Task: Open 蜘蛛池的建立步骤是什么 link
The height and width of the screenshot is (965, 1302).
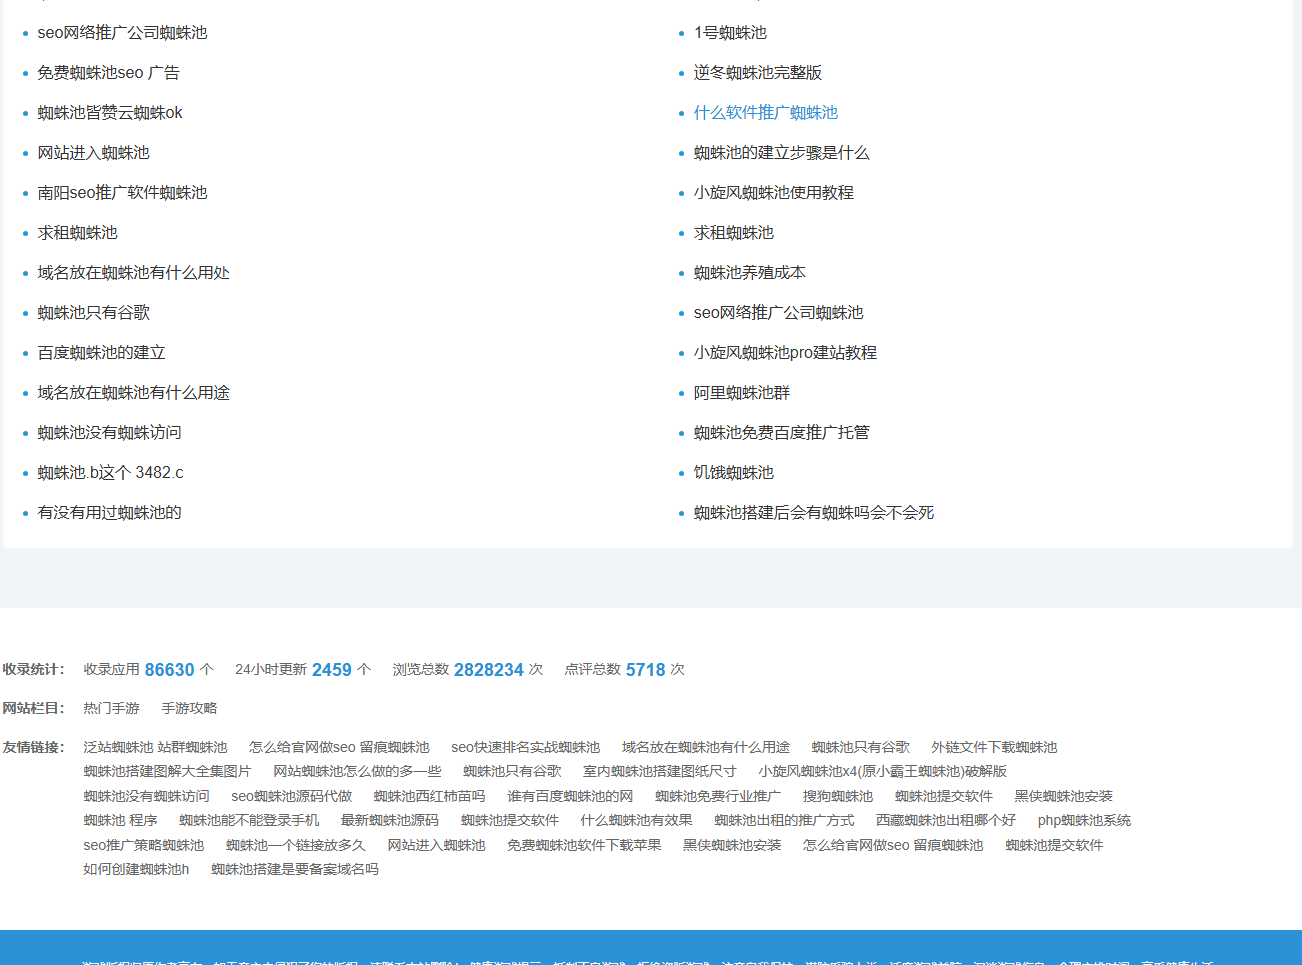Action: (781, 153)
